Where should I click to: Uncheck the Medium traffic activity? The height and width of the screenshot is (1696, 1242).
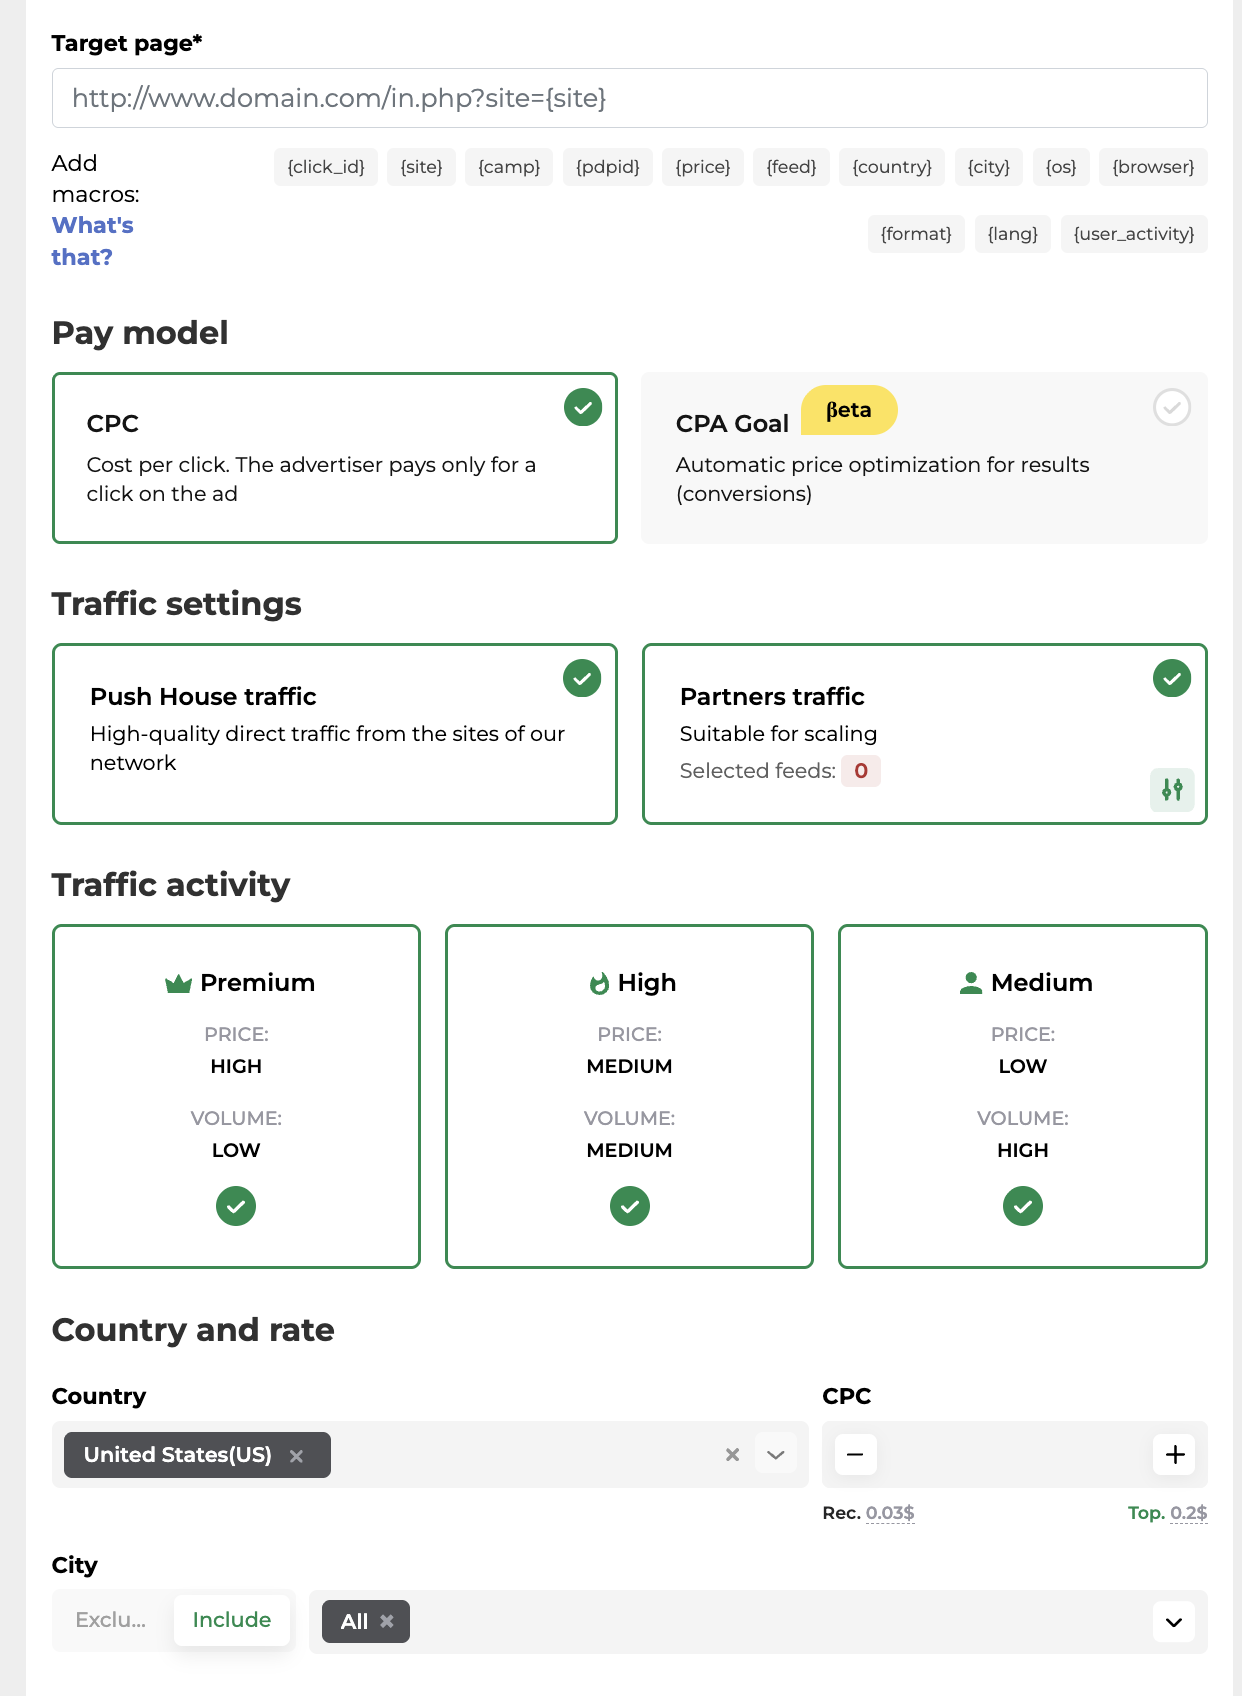1022,1206
